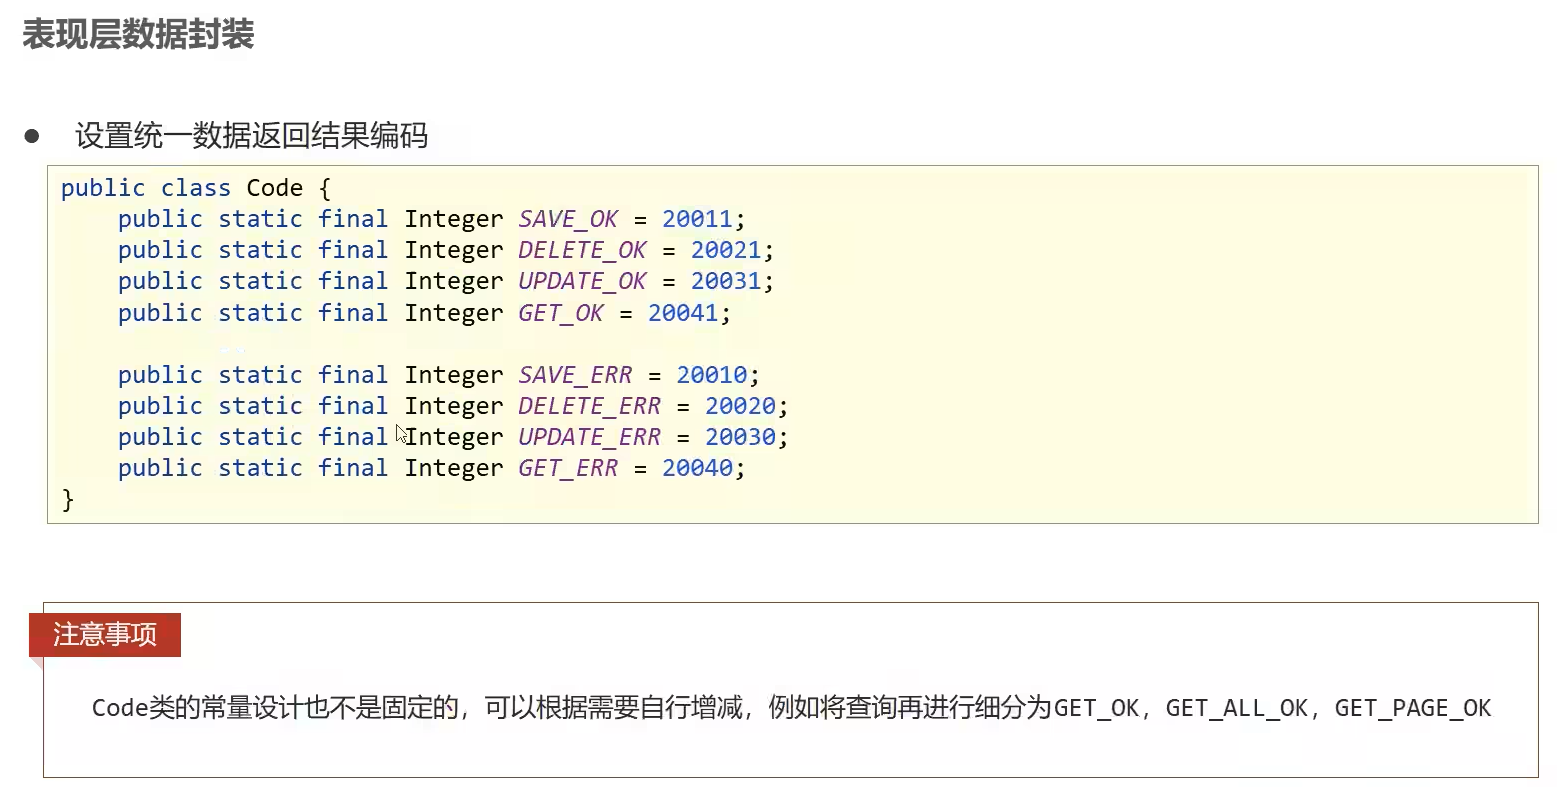Image resolution: width=1557 pixels, height=787 pixels.
Task: Click the class name "Code" in the declaration
Action: pyautogui.click(x=274, y=188)
